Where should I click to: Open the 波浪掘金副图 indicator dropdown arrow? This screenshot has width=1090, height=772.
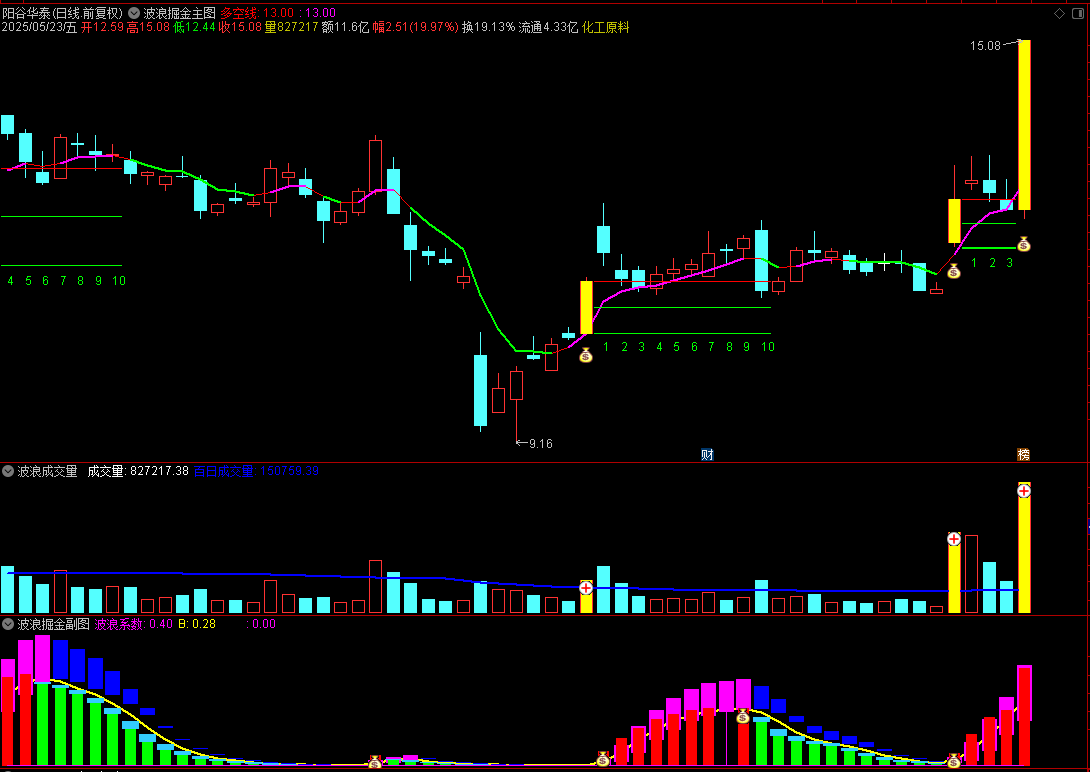click(8, 624)
